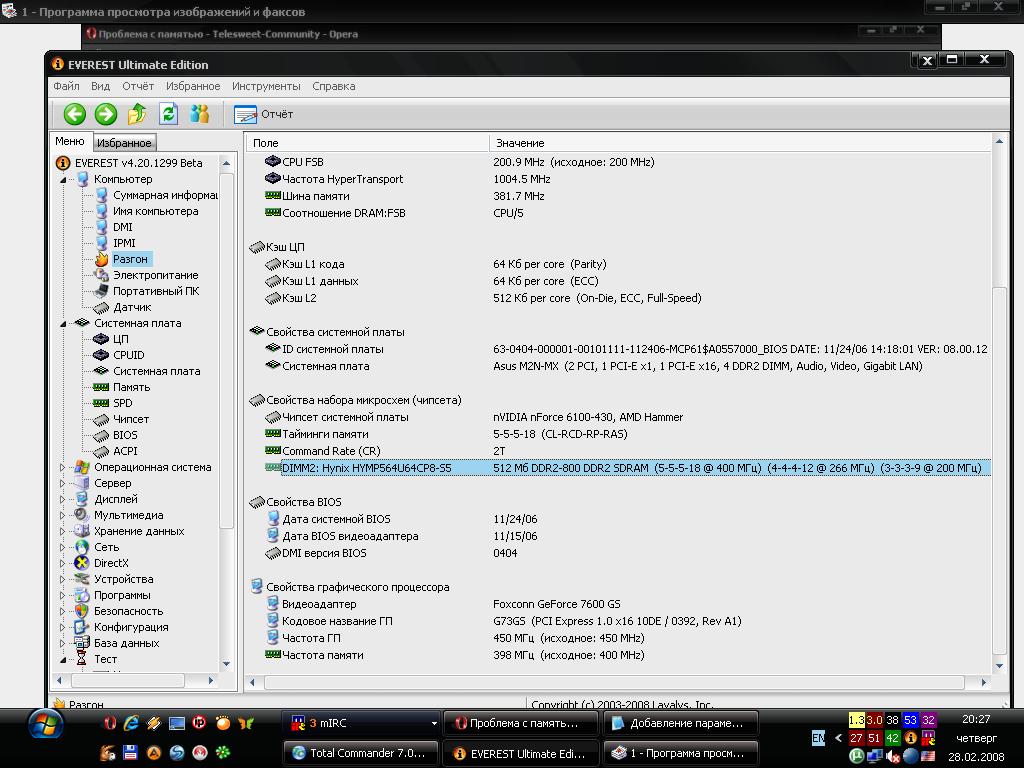Click the DirectX icon in the tree
1024x768 pixels.
pyautogui.click(x=82, y=563)
